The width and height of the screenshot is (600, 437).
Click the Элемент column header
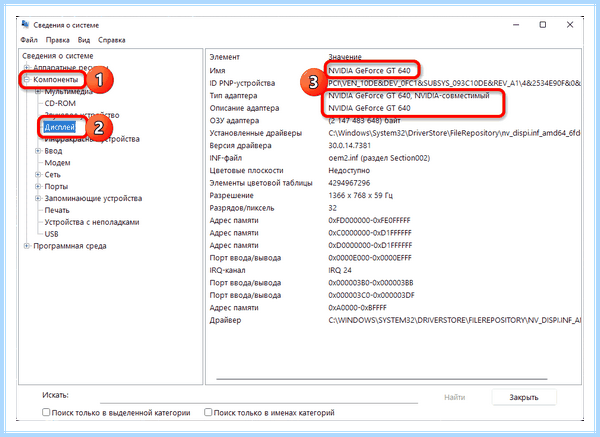225,57
